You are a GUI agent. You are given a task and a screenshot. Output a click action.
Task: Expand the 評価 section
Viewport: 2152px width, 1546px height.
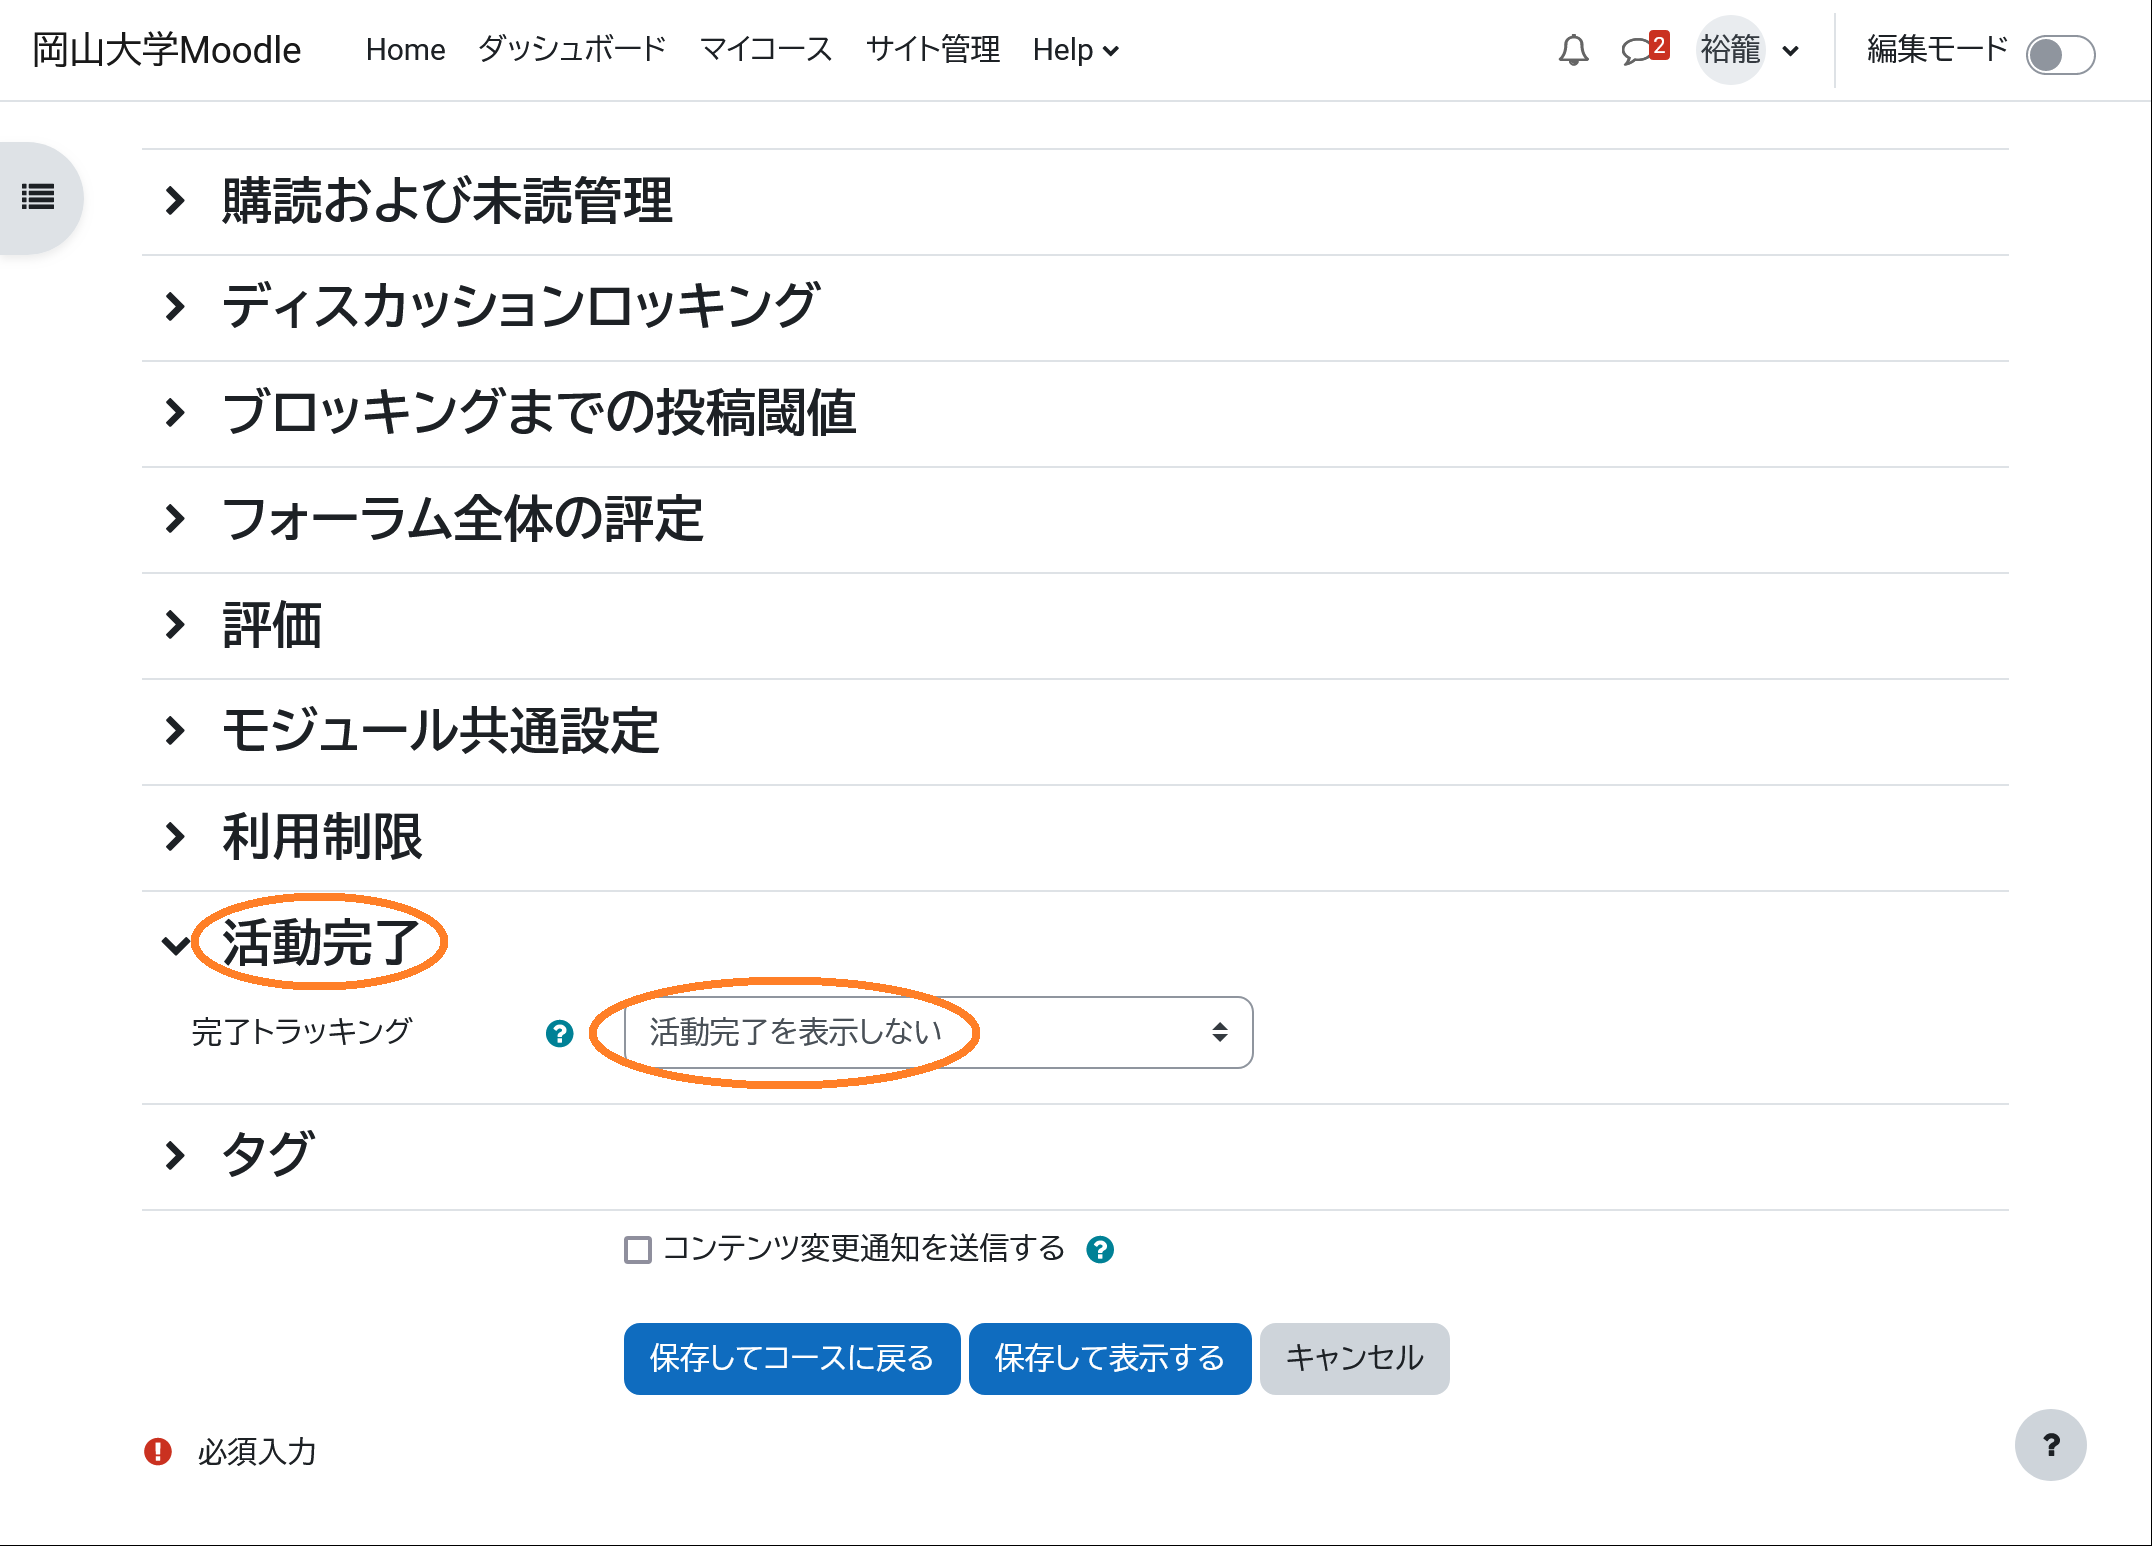175,625
